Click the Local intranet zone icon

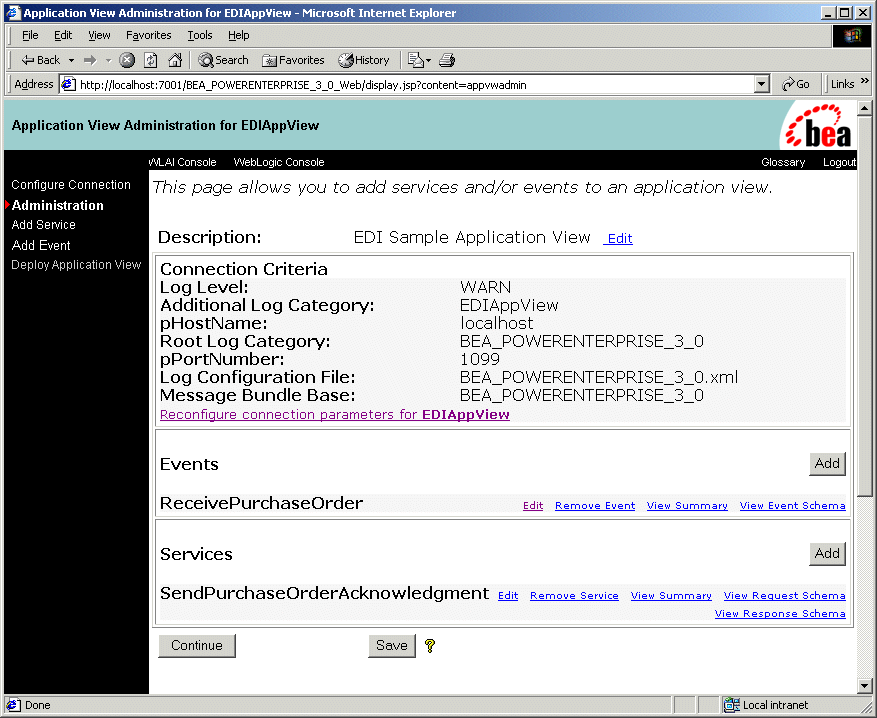[732, 705]
